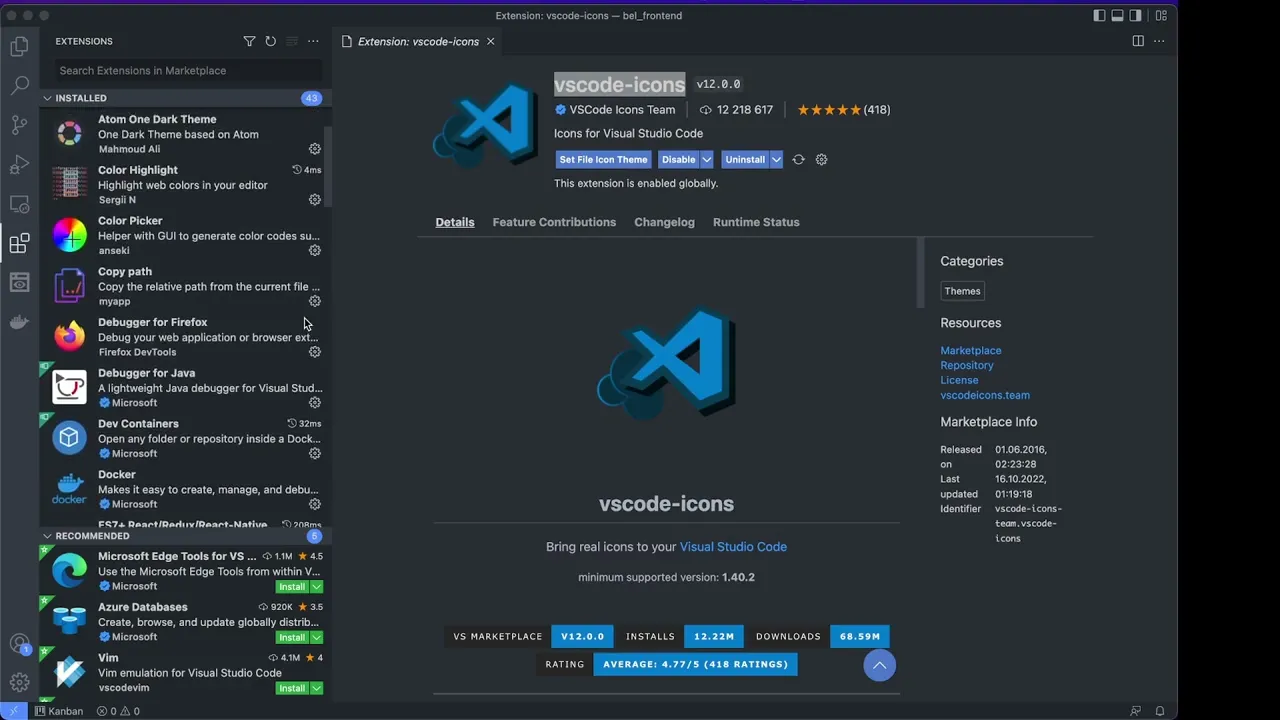The height and width of the screenshot is (720, 1280).
Task: Click the scroll-to-top round button
Action: coord(880,665)
